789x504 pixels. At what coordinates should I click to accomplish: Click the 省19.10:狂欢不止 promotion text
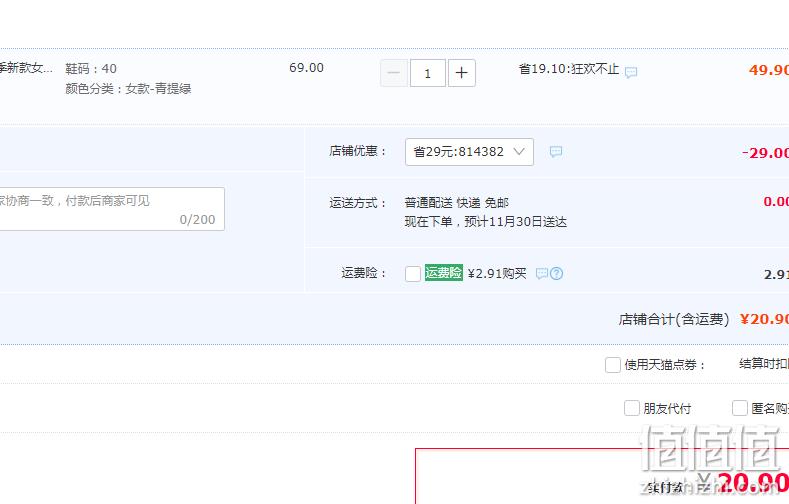569,69
